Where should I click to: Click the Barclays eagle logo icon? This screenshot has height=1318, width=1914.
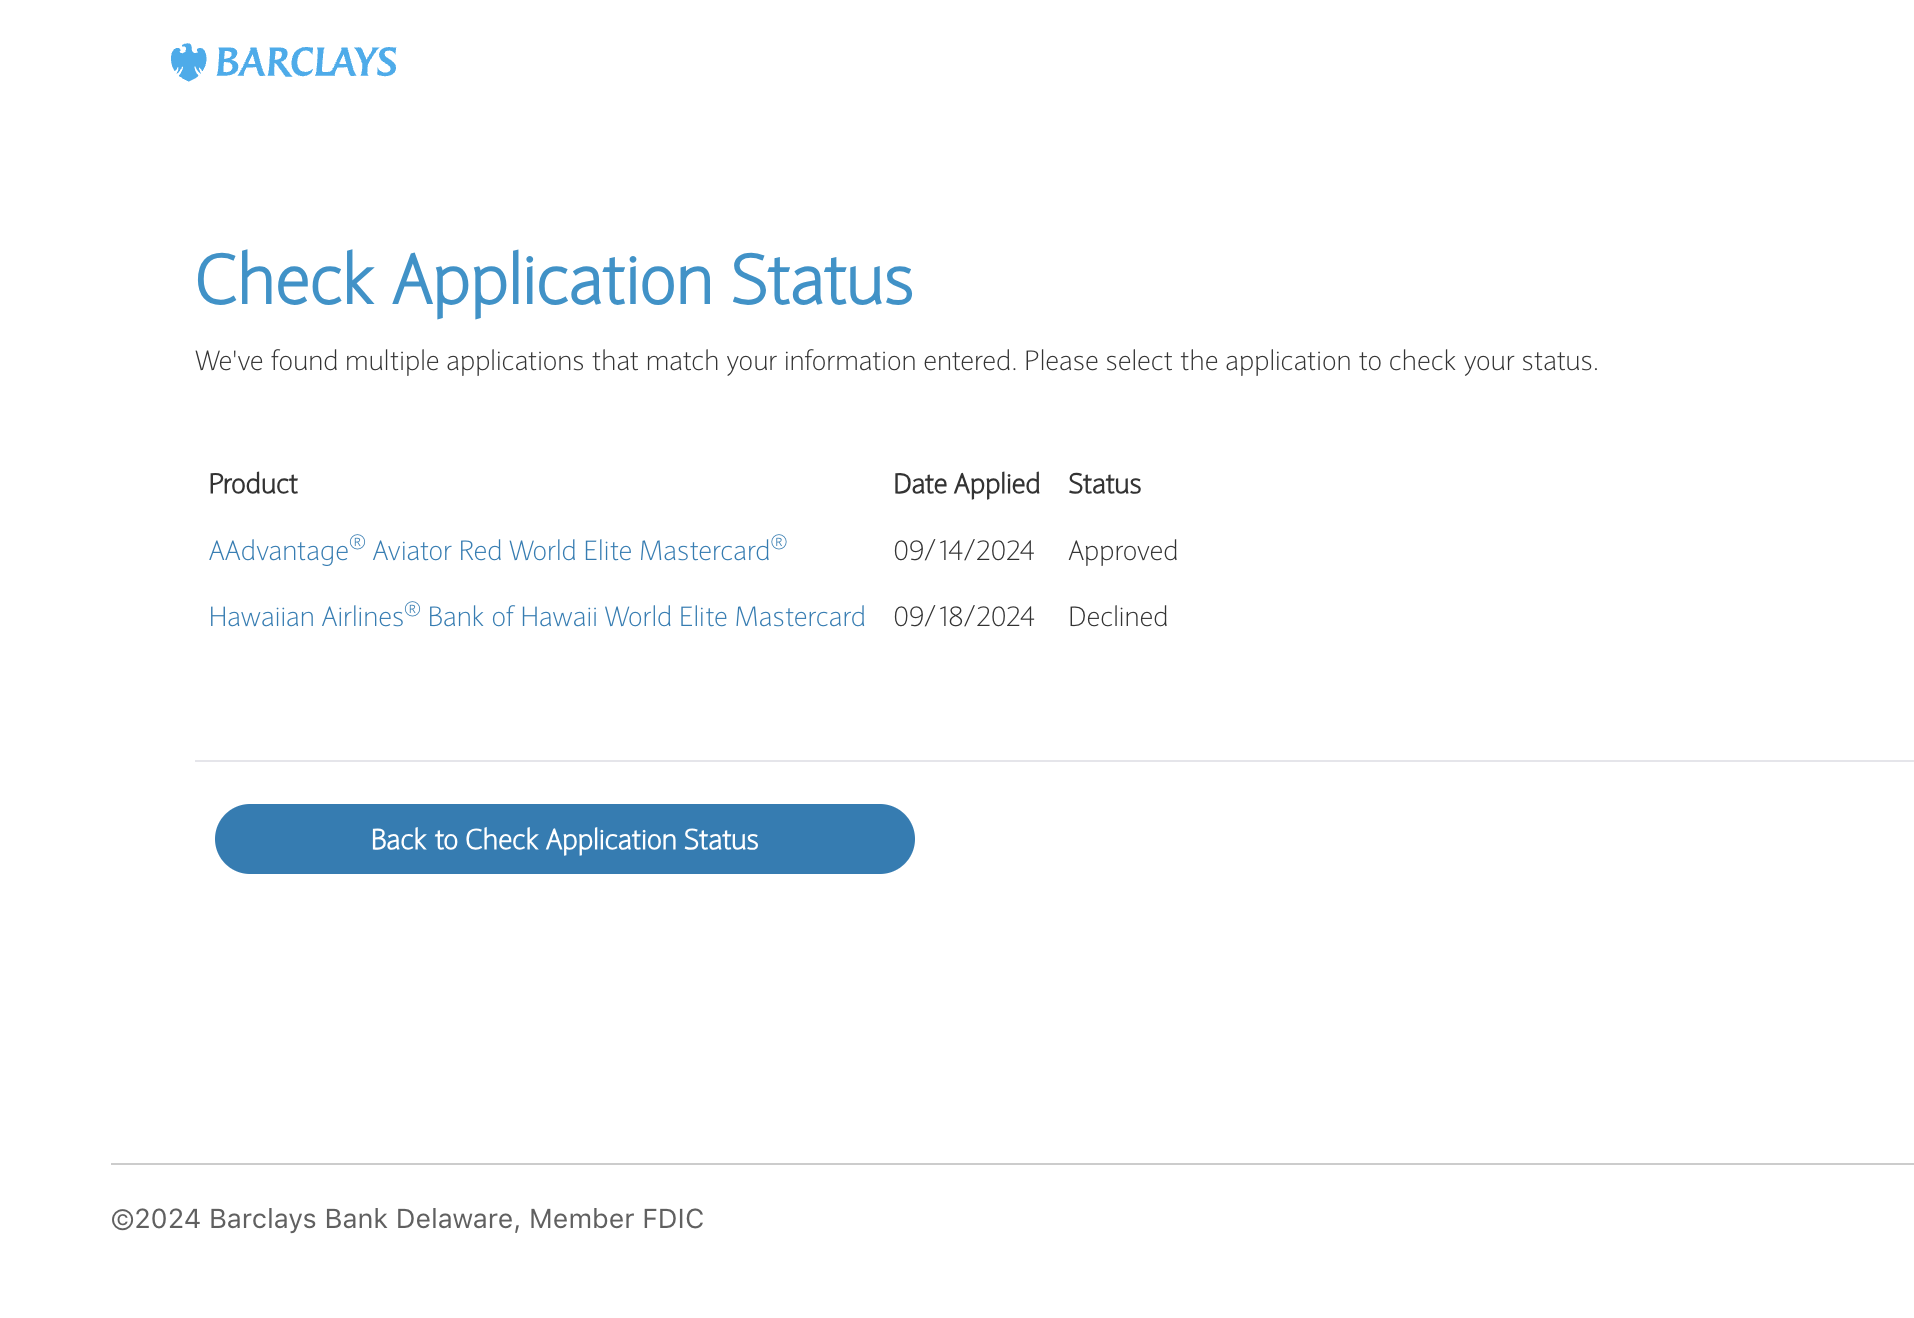click(x=188, y=62)
